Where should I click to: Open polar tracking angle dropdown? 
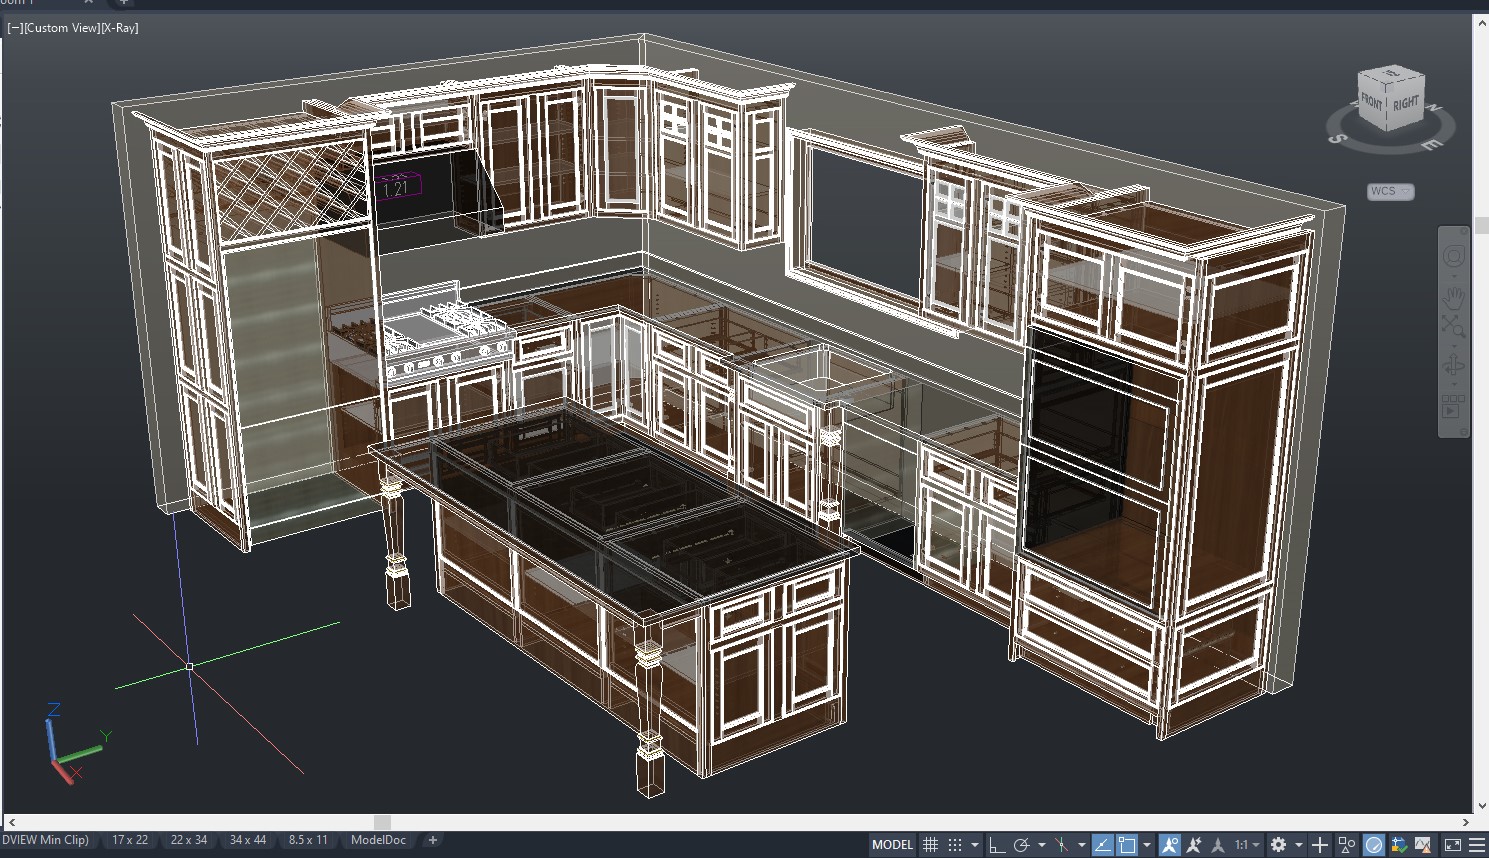coord(1042,845)
